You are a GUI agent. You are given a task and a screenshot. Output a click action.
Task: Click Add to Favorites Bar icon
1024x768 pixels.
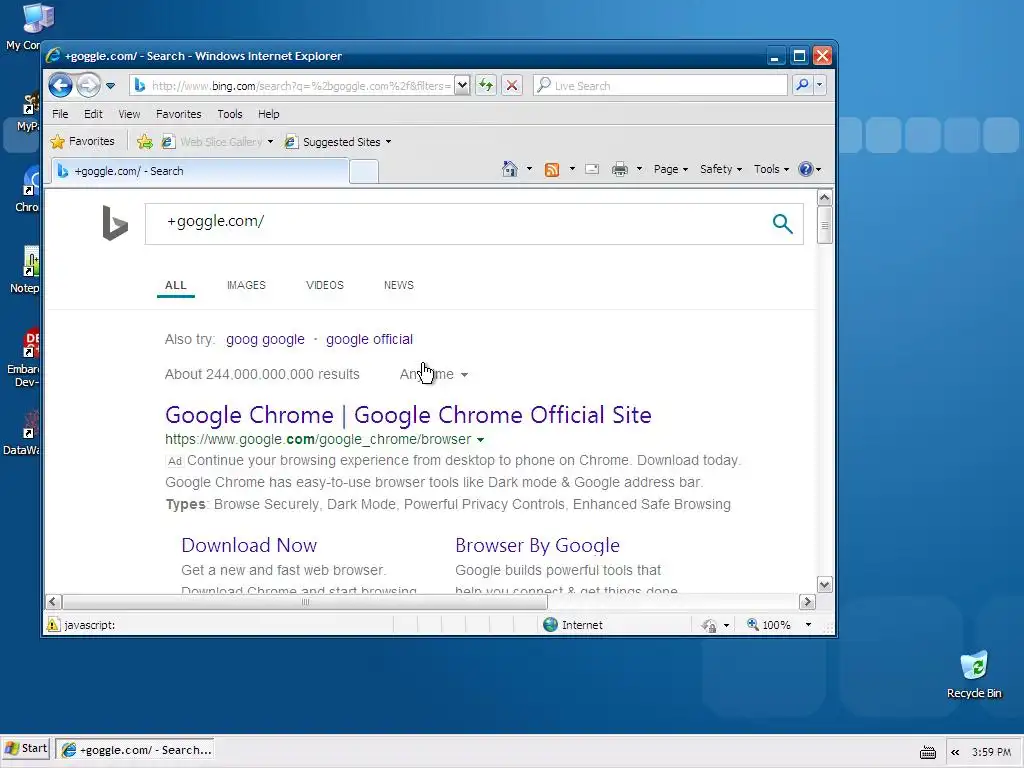point(145,141)
